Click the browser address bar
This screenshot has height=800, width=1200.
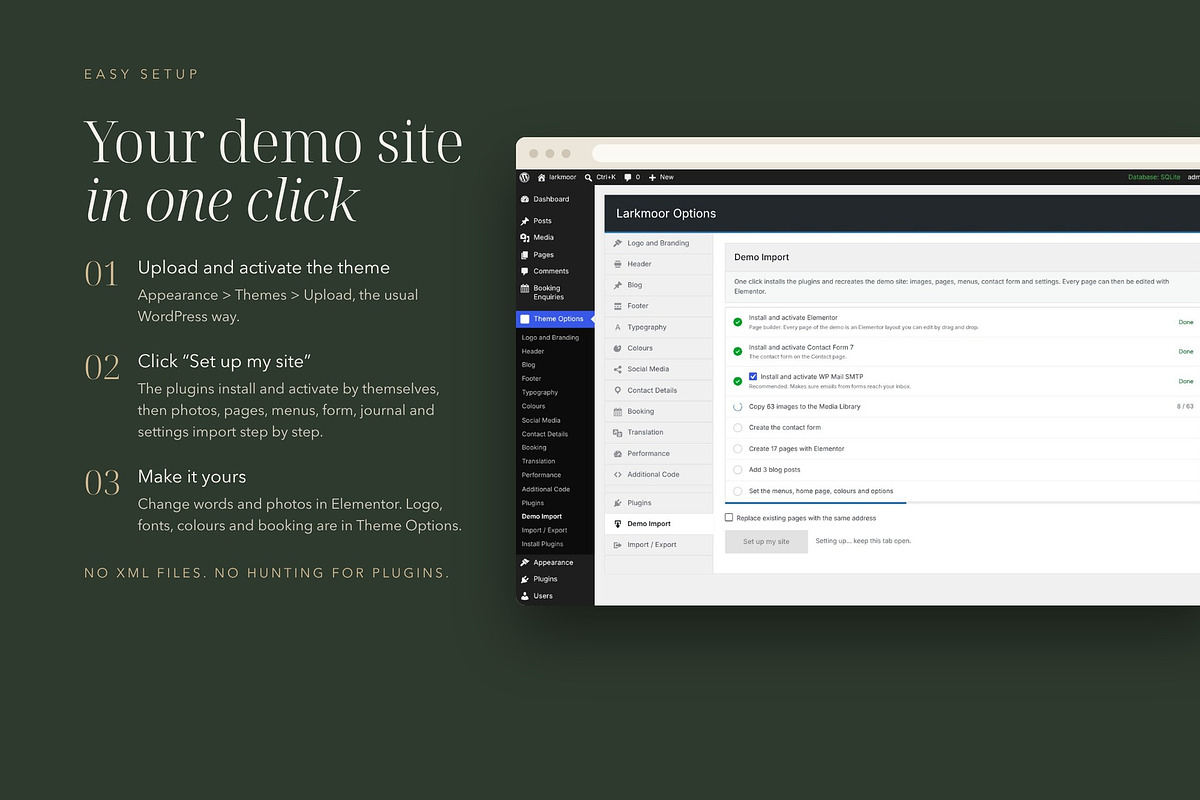point(896,153)
